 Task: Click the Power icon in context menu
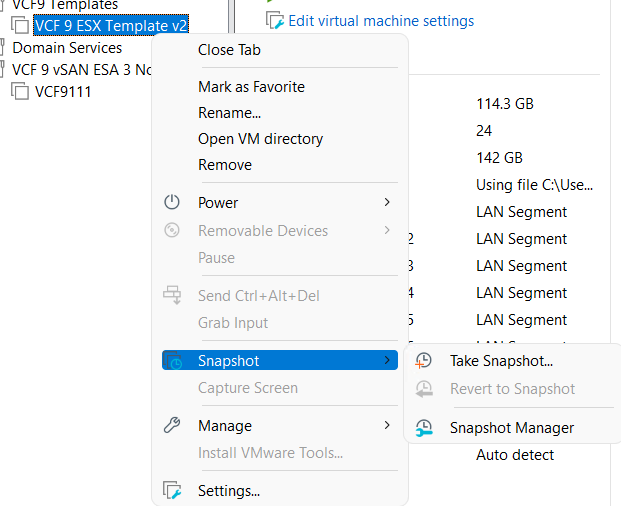tap(172, 203)
